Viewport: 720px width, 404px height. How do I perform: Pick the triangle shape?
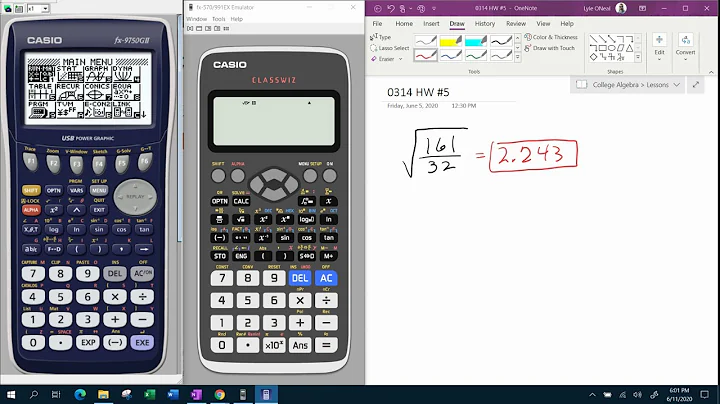pyautogui.click(x=630, y=48)
